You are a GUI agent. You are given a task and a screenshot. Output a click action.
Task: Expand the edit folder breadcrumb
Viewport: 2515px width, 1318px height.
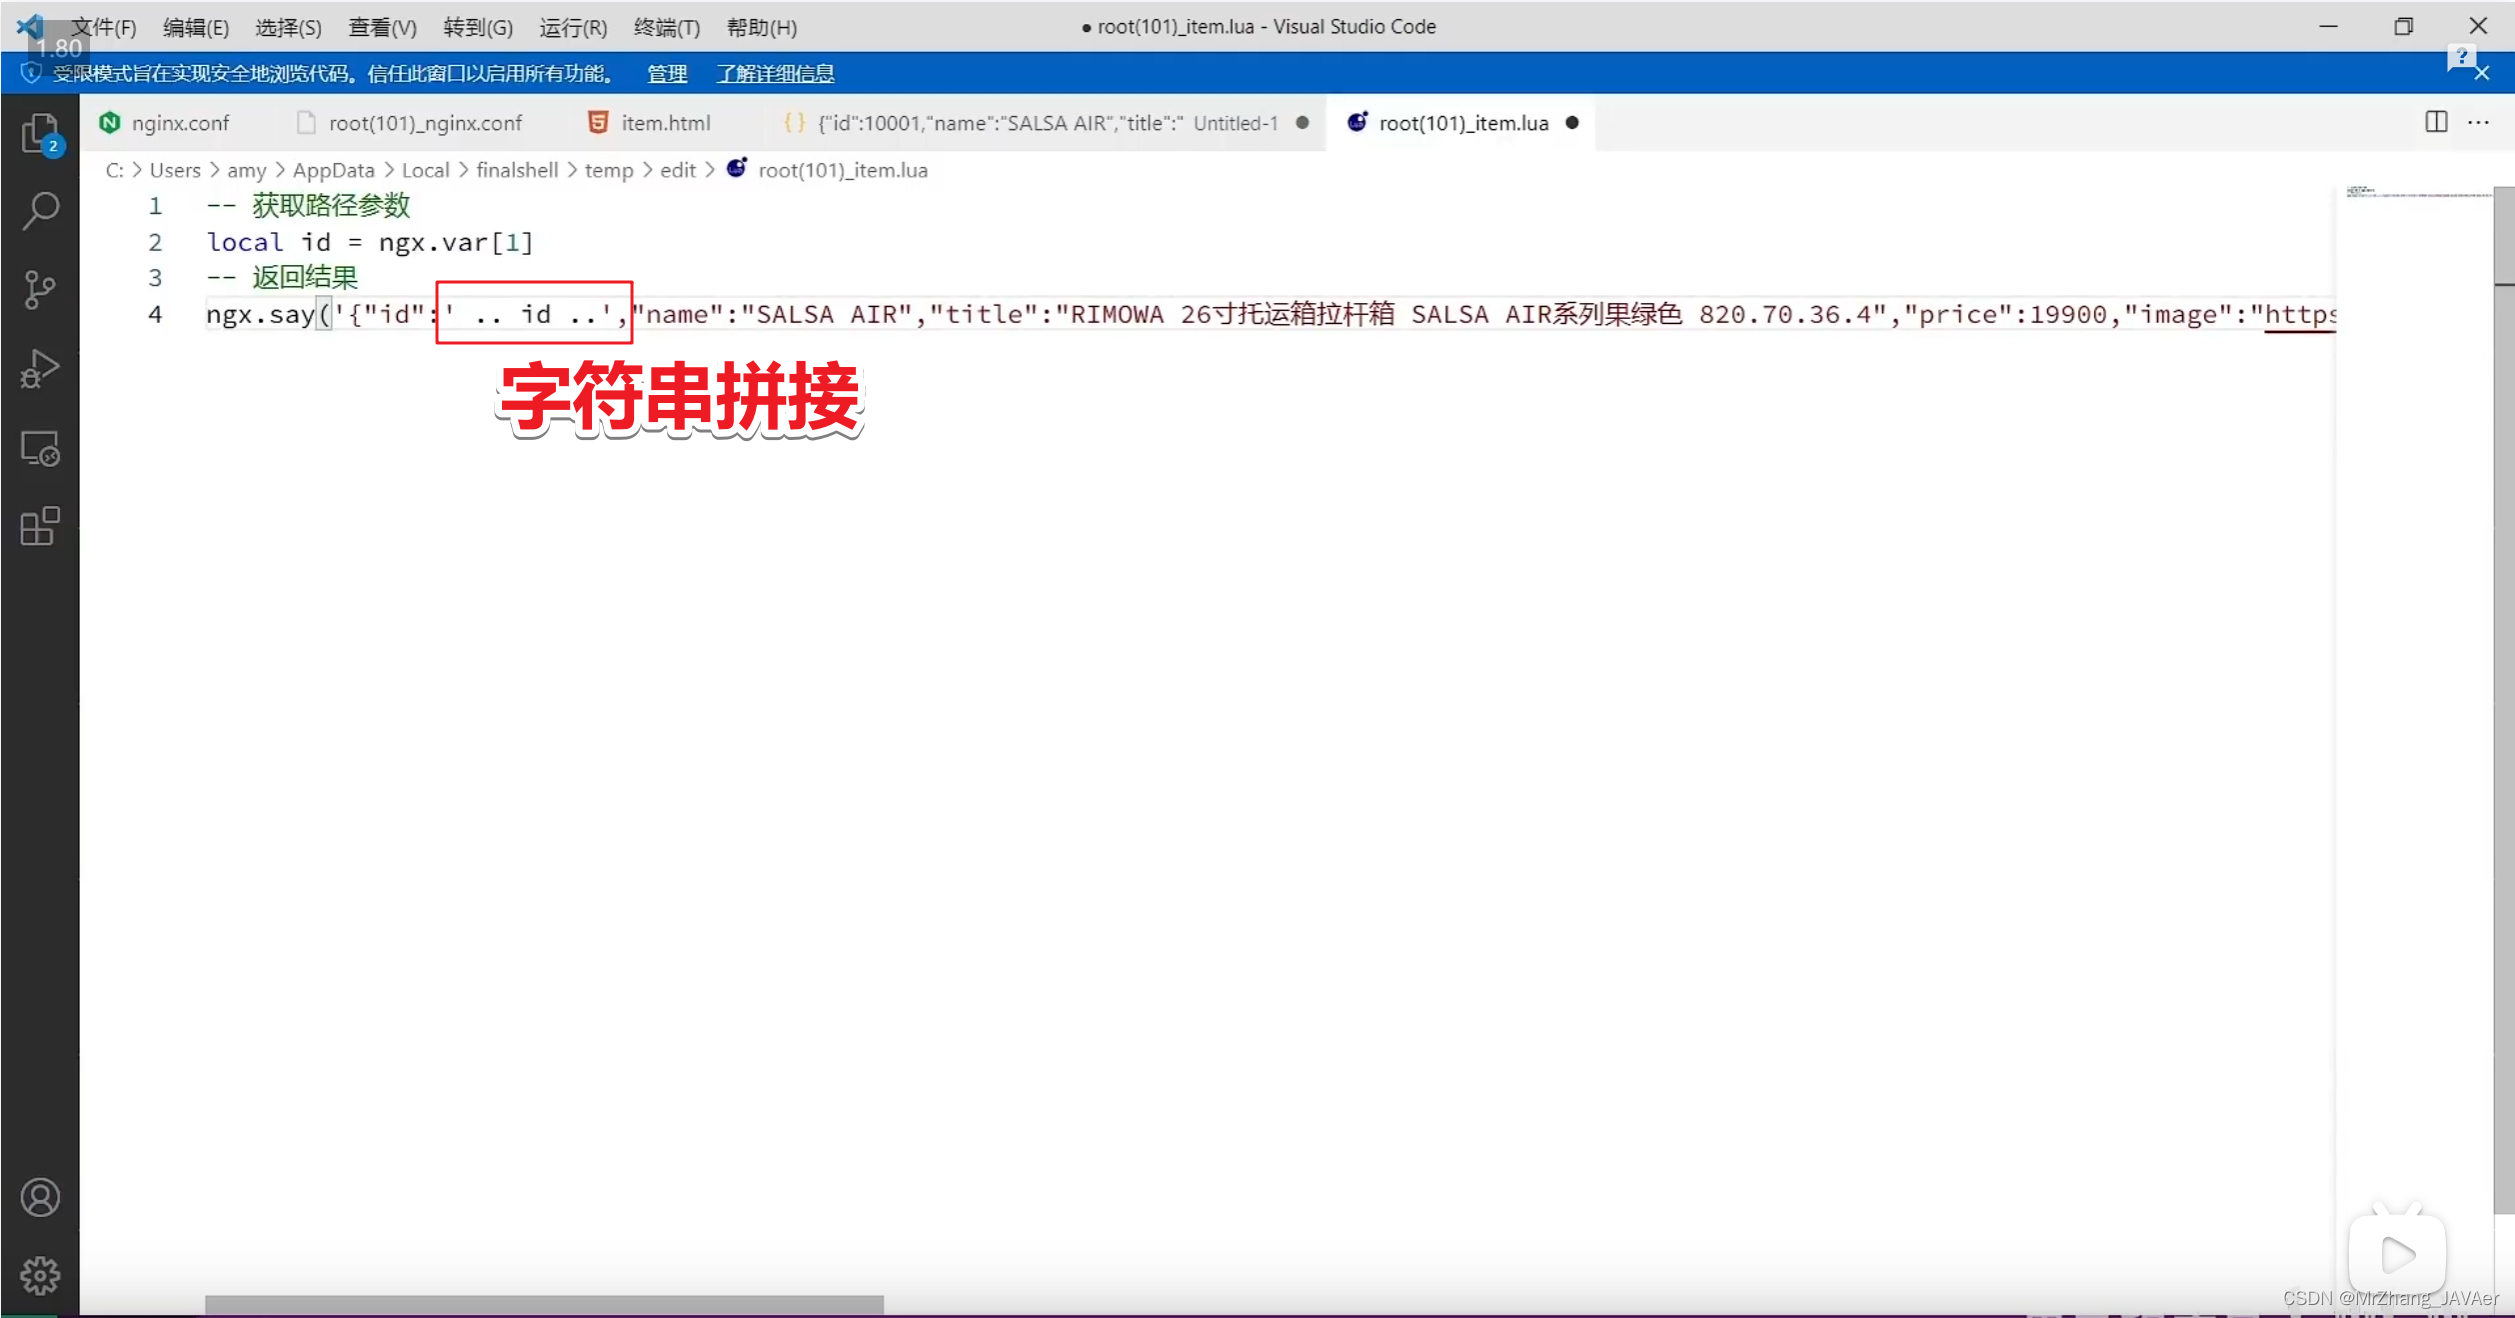tap(678, 170)
